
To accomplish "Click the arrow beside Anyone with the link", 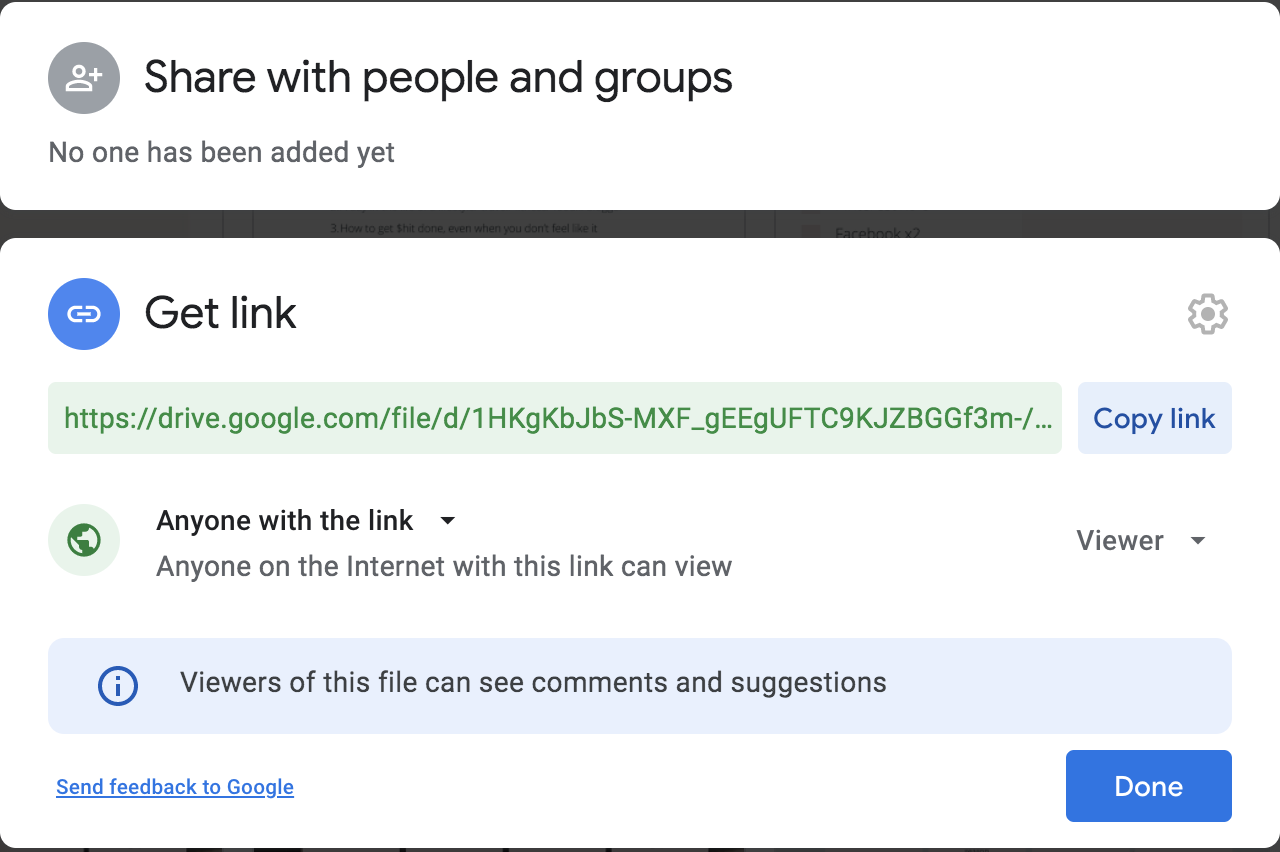I will click(x=448, y=521).
